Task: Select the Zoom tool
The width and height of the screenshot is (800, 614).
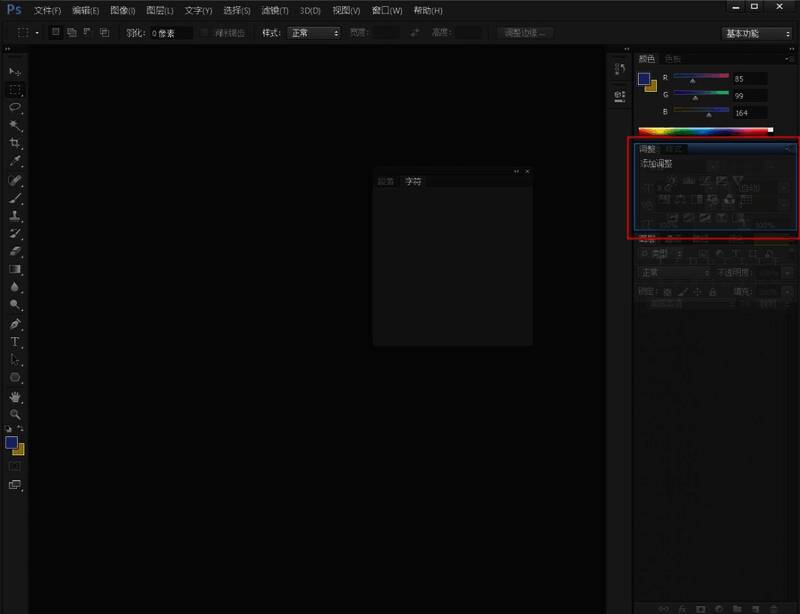Action: (x=15, y=414)
